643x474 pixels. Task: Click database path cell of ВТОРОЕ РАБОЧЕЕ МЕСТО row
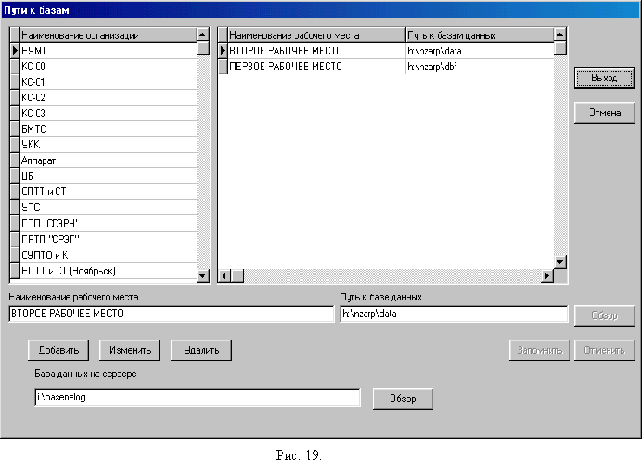pos(479,51)
